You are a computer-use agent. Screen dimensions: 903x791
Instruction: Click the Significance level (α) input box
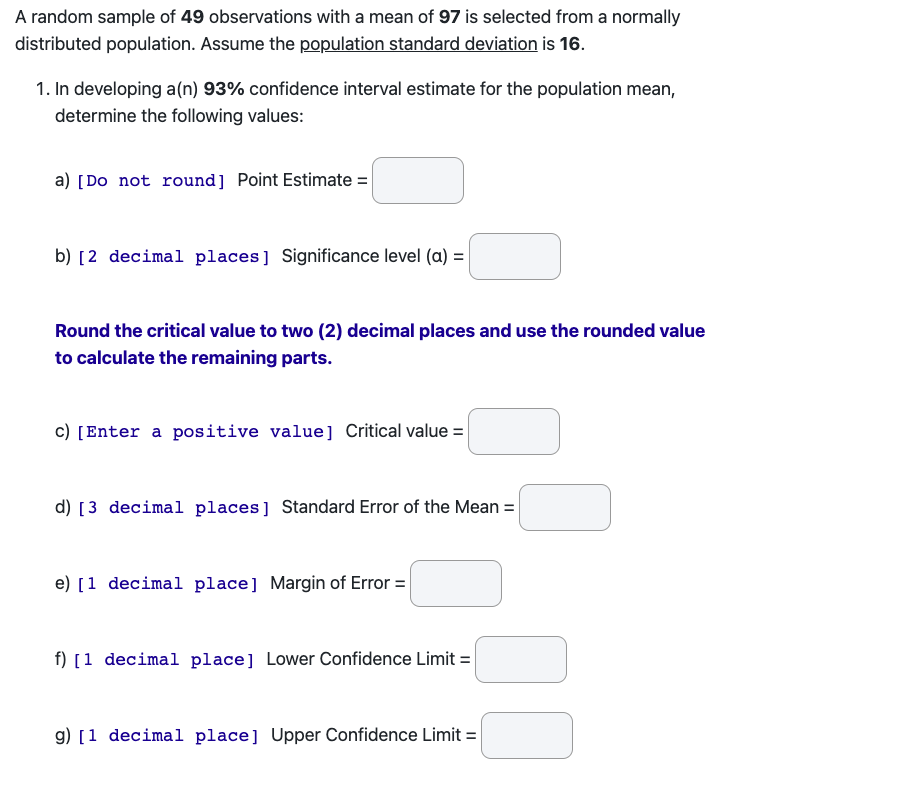[x=514, y=256]
